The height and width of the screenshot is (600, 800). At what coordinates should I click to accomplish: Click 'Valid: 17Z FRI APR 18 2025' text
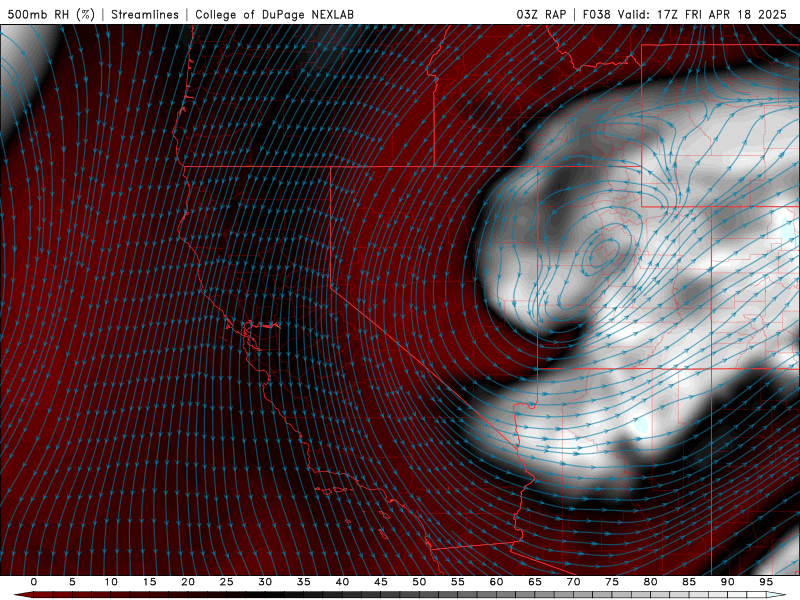(x=703, y=14)
